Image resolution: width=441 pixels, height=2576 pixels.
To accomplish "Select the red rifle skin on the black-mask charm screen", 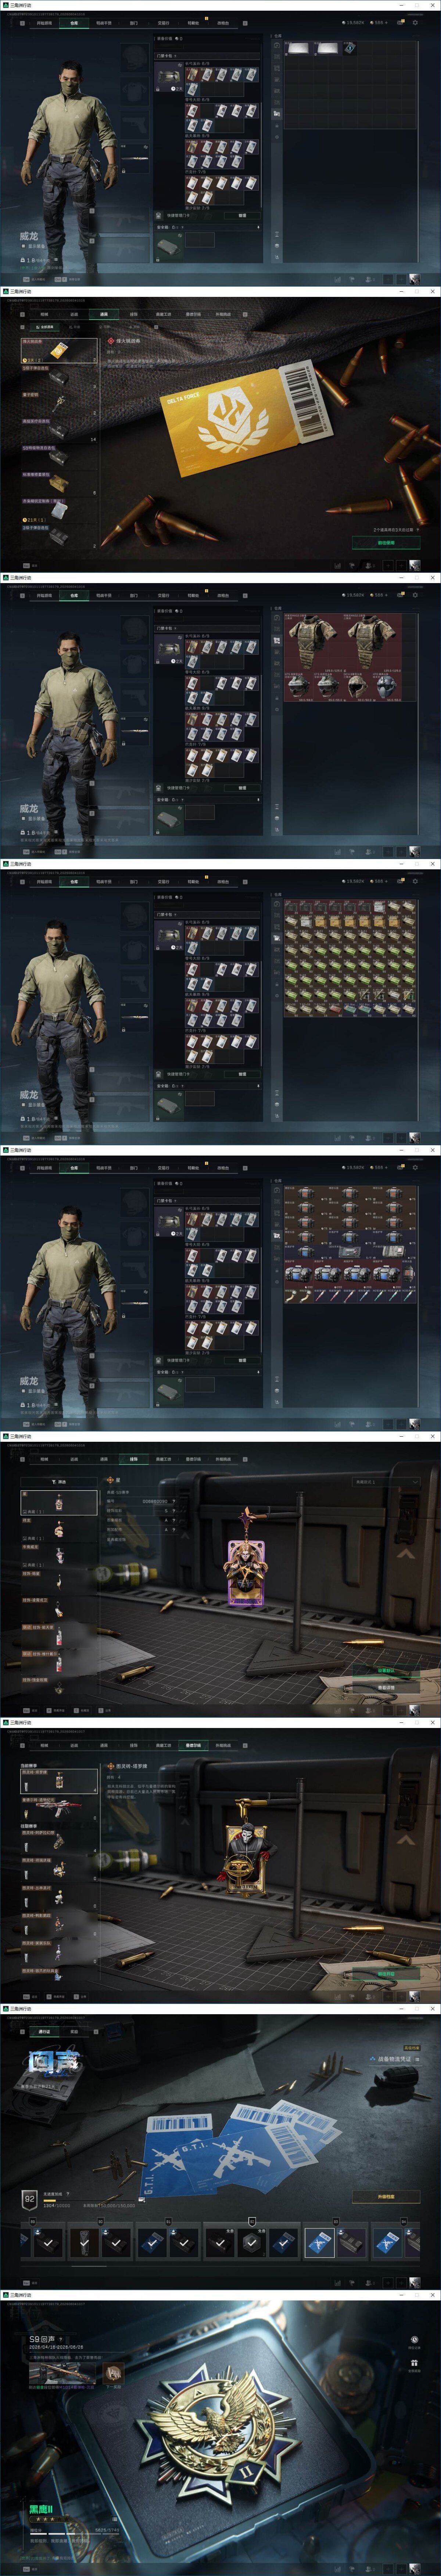I will coord(59,1808).
